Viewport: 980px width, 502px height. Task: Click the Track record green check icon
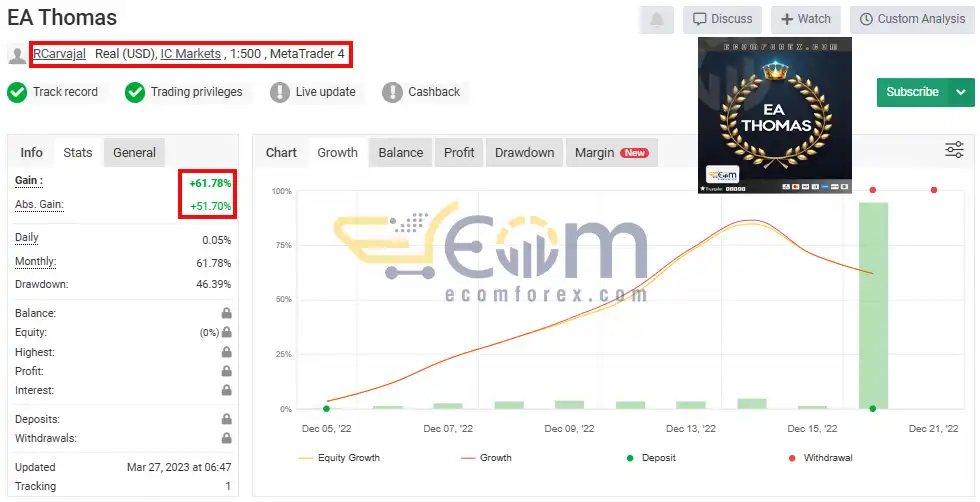coord(17,93)
